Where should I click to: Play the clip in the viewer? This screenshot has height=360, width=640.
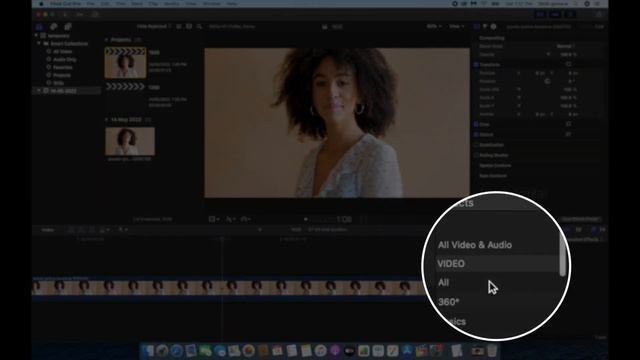tap(306, 220)
